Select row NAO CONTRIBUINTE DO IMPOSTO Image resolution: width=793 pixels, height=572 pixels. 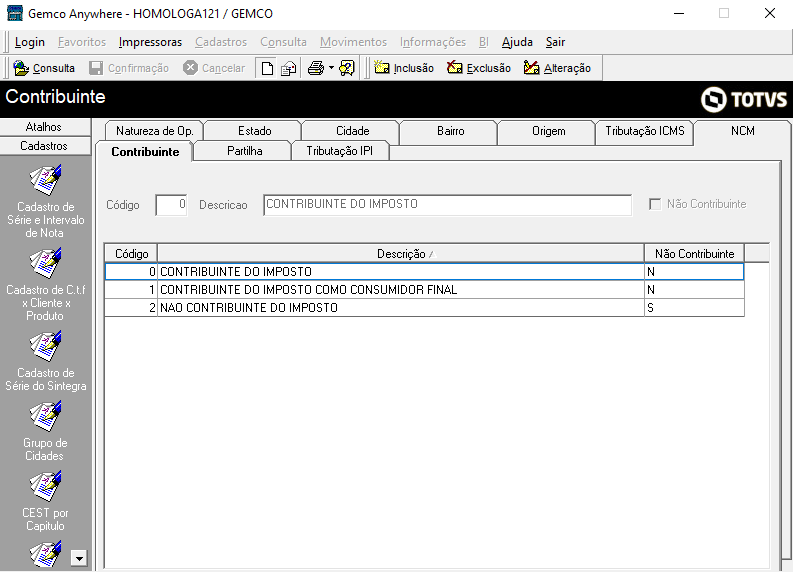point(424,307)
